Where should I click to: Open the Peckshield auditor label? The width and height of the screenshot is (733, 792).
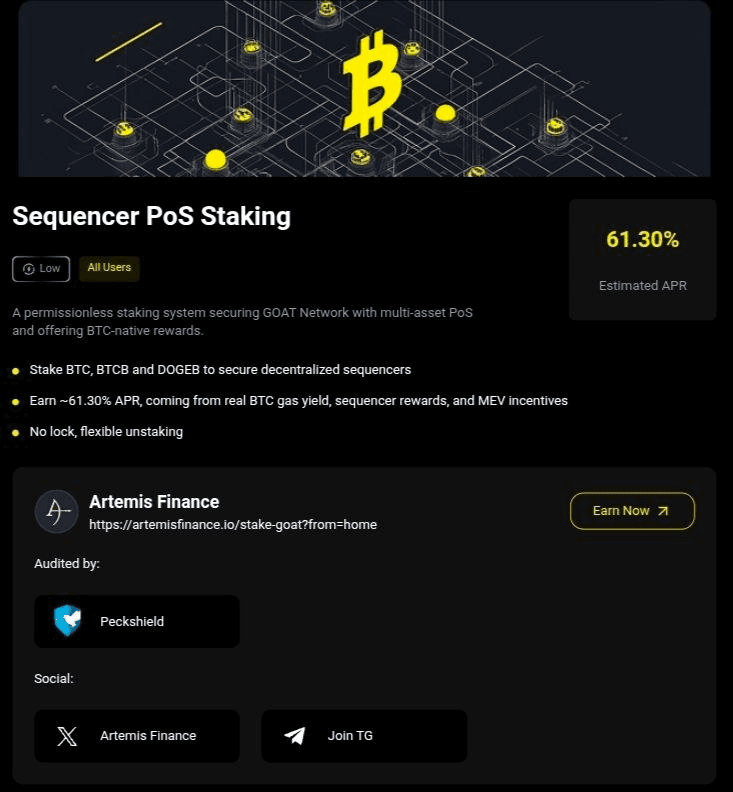point(132,621)
